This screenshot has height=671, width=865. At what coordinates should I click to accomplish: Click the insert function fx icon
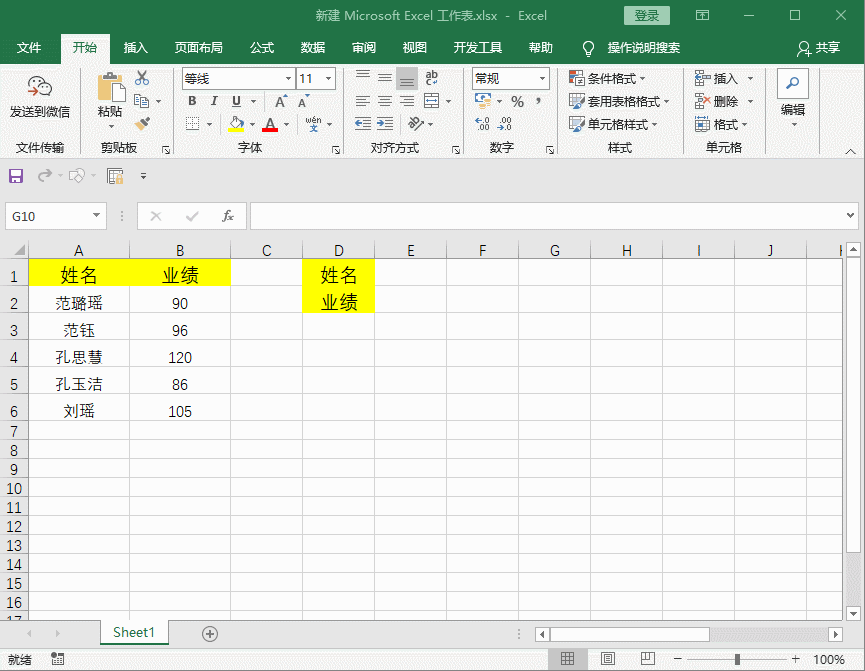coord(228,216)
